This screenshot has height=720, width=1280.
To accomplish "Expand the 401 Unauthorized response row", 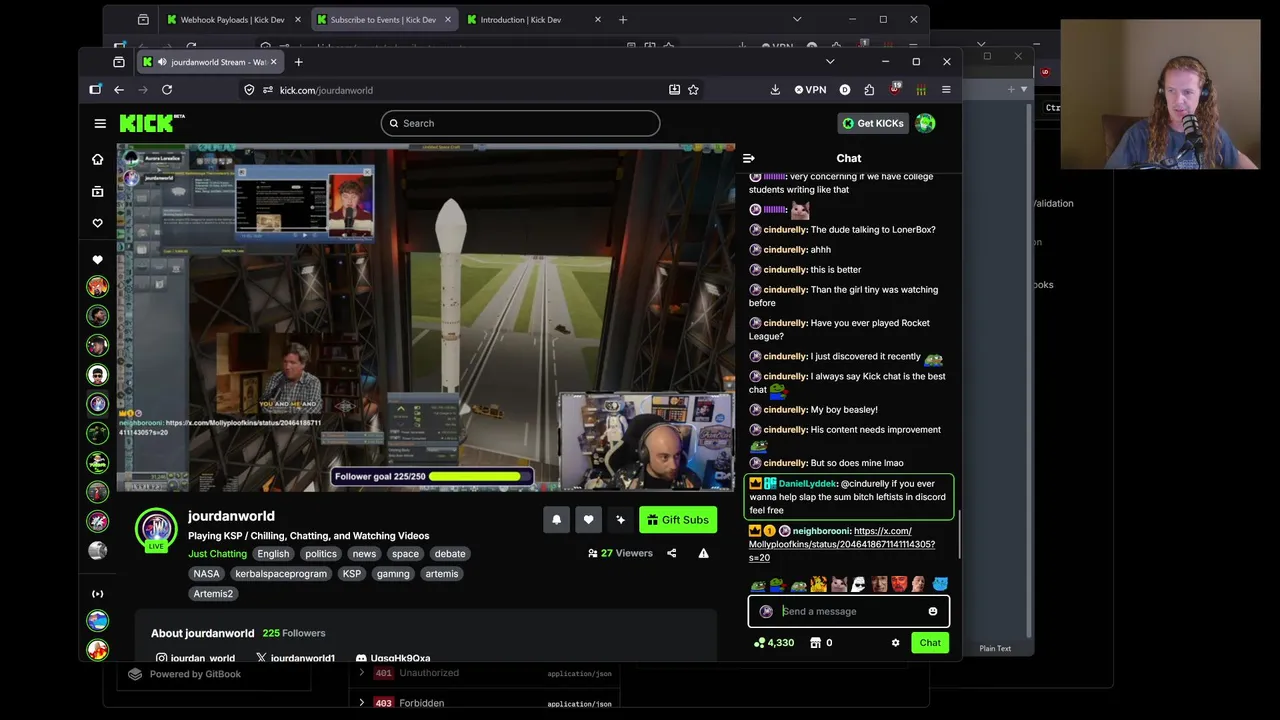I will coord(485,673).
